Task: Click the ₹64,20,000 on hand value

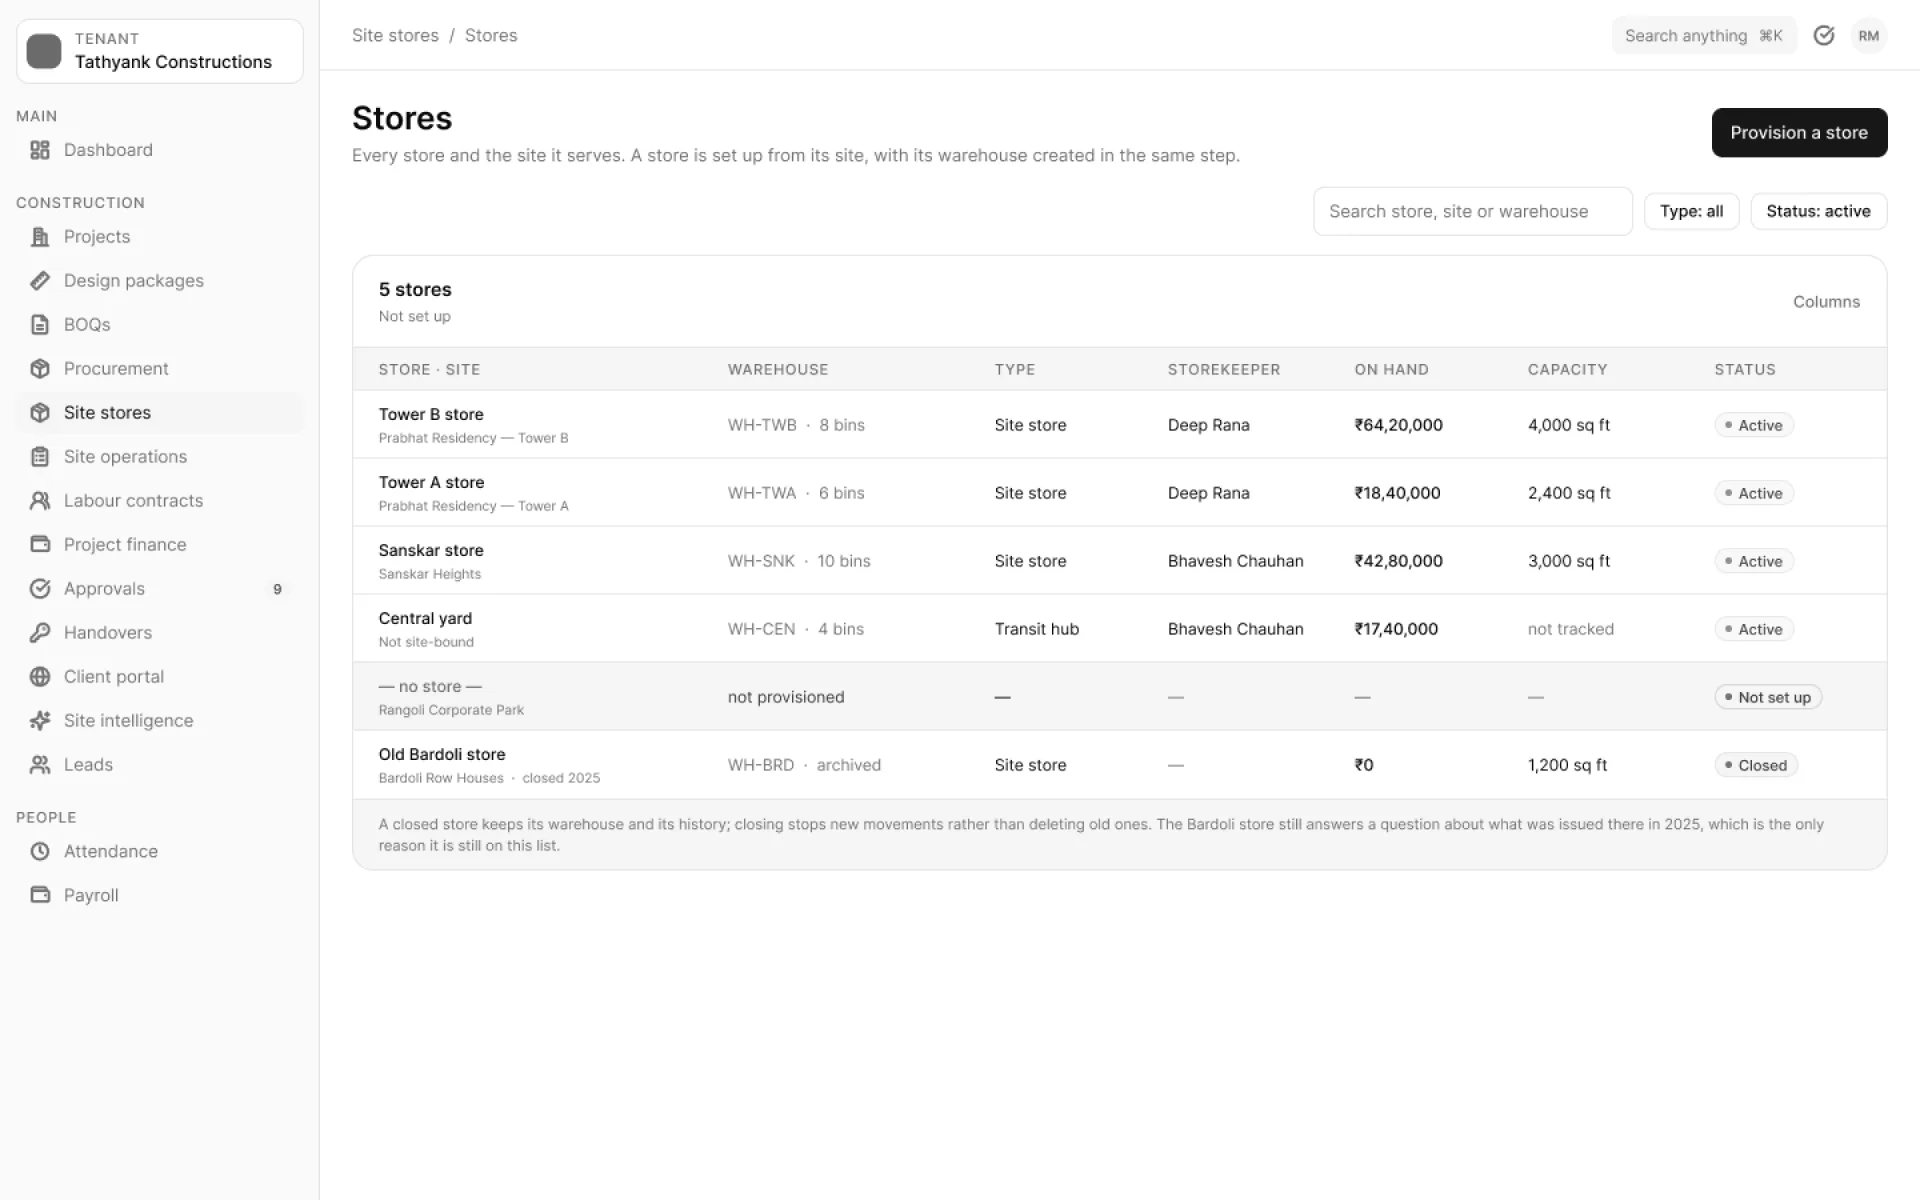Action: 1398,425
